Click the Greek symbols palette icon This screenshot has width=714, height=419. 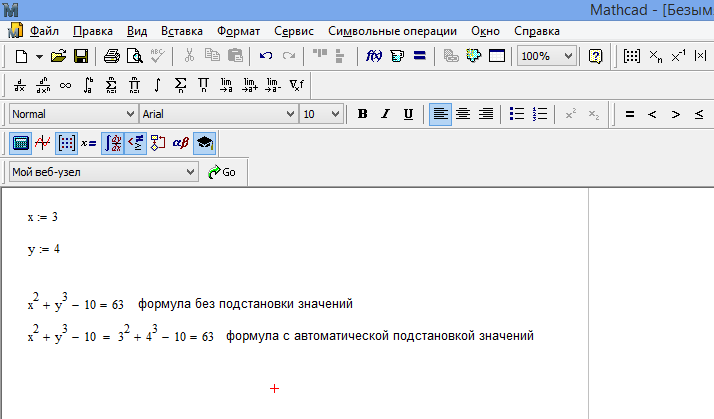point(181,143)
